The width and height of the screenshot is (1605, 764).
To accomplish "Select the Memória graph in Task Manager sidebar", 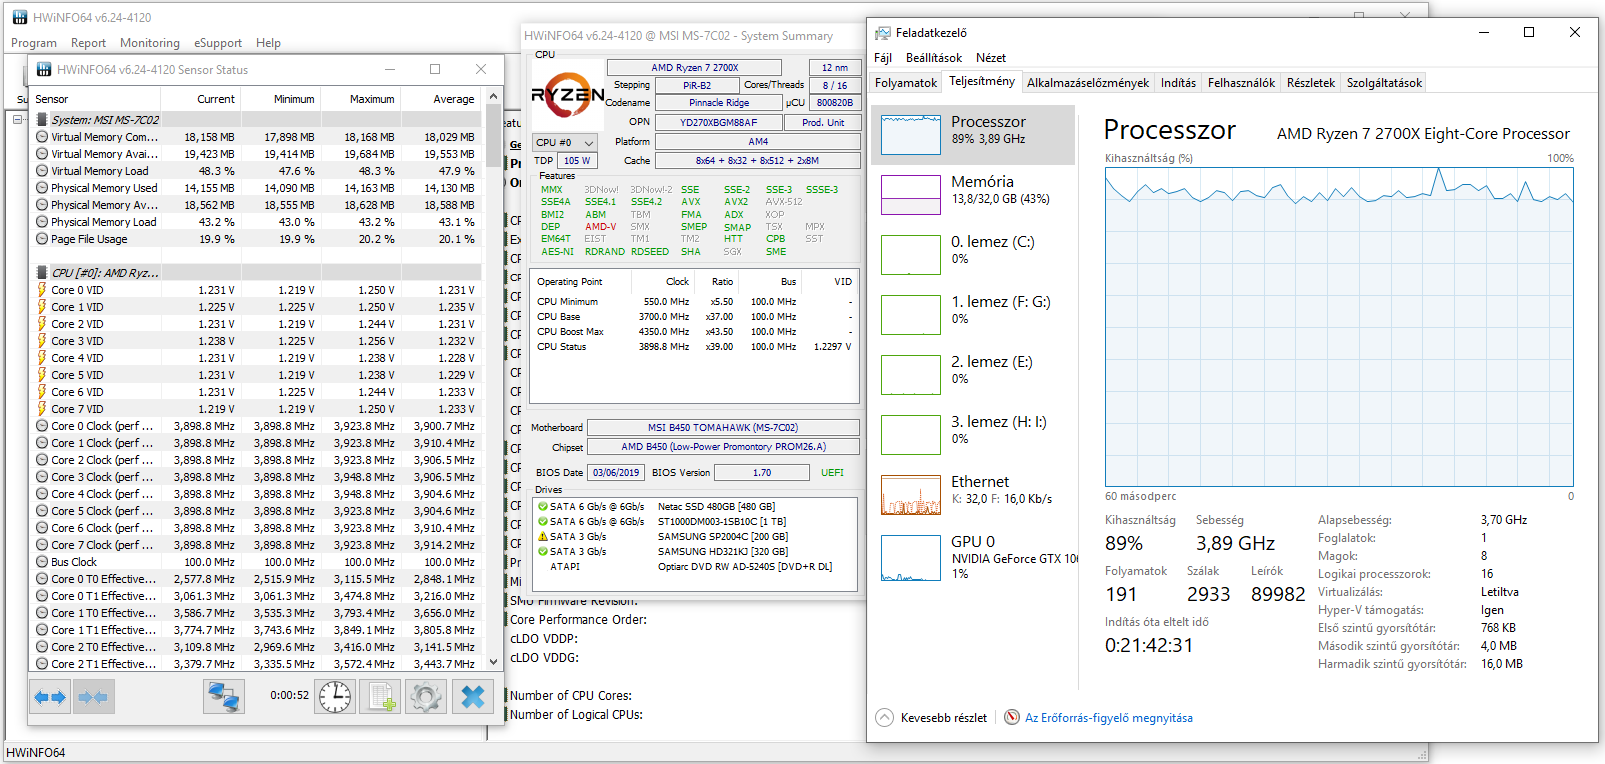I will pyautogui.click(x=911, y=194).
